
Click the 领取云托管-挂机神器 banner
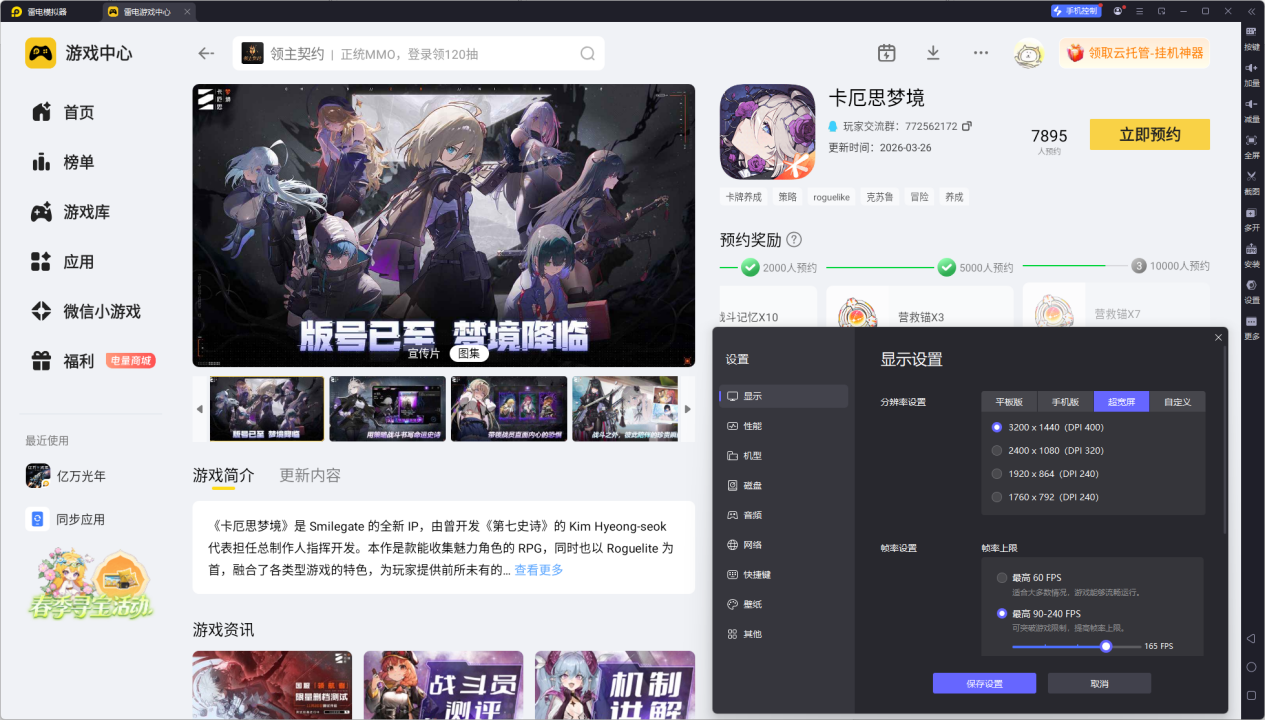[x=1134, y=53]
